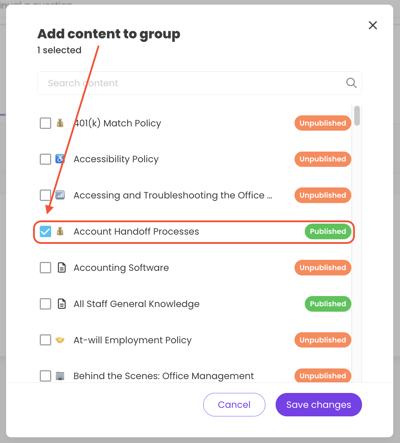Image resolution: width=400 pixels, height=443 pixels.
Task: Click the icon beside Behind the Scenes: Office Management
Action: [x=60, y=376]
